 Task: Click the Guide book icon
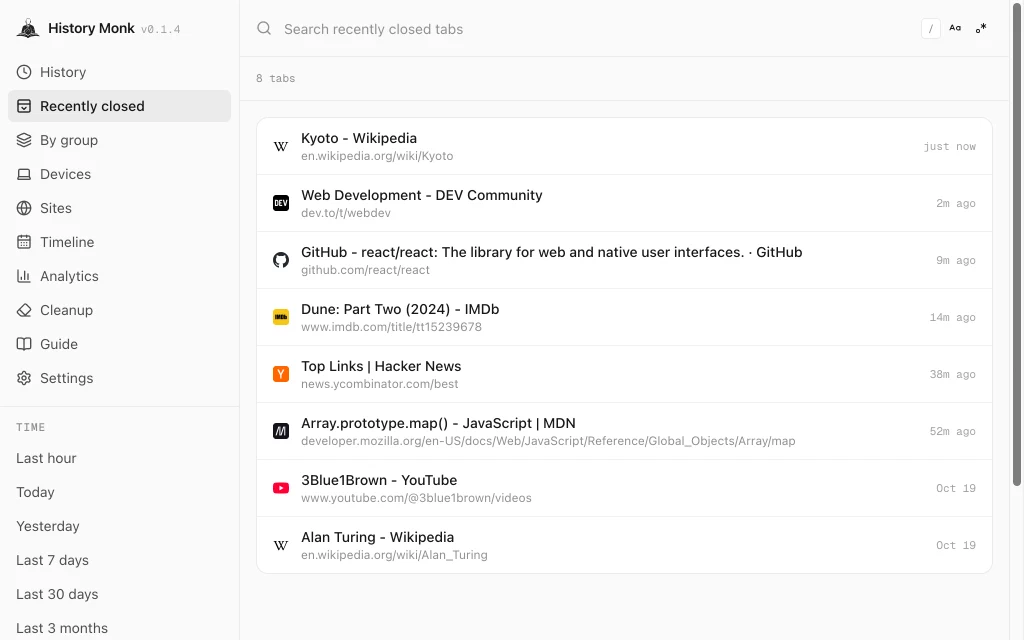(x=24, y=344)
